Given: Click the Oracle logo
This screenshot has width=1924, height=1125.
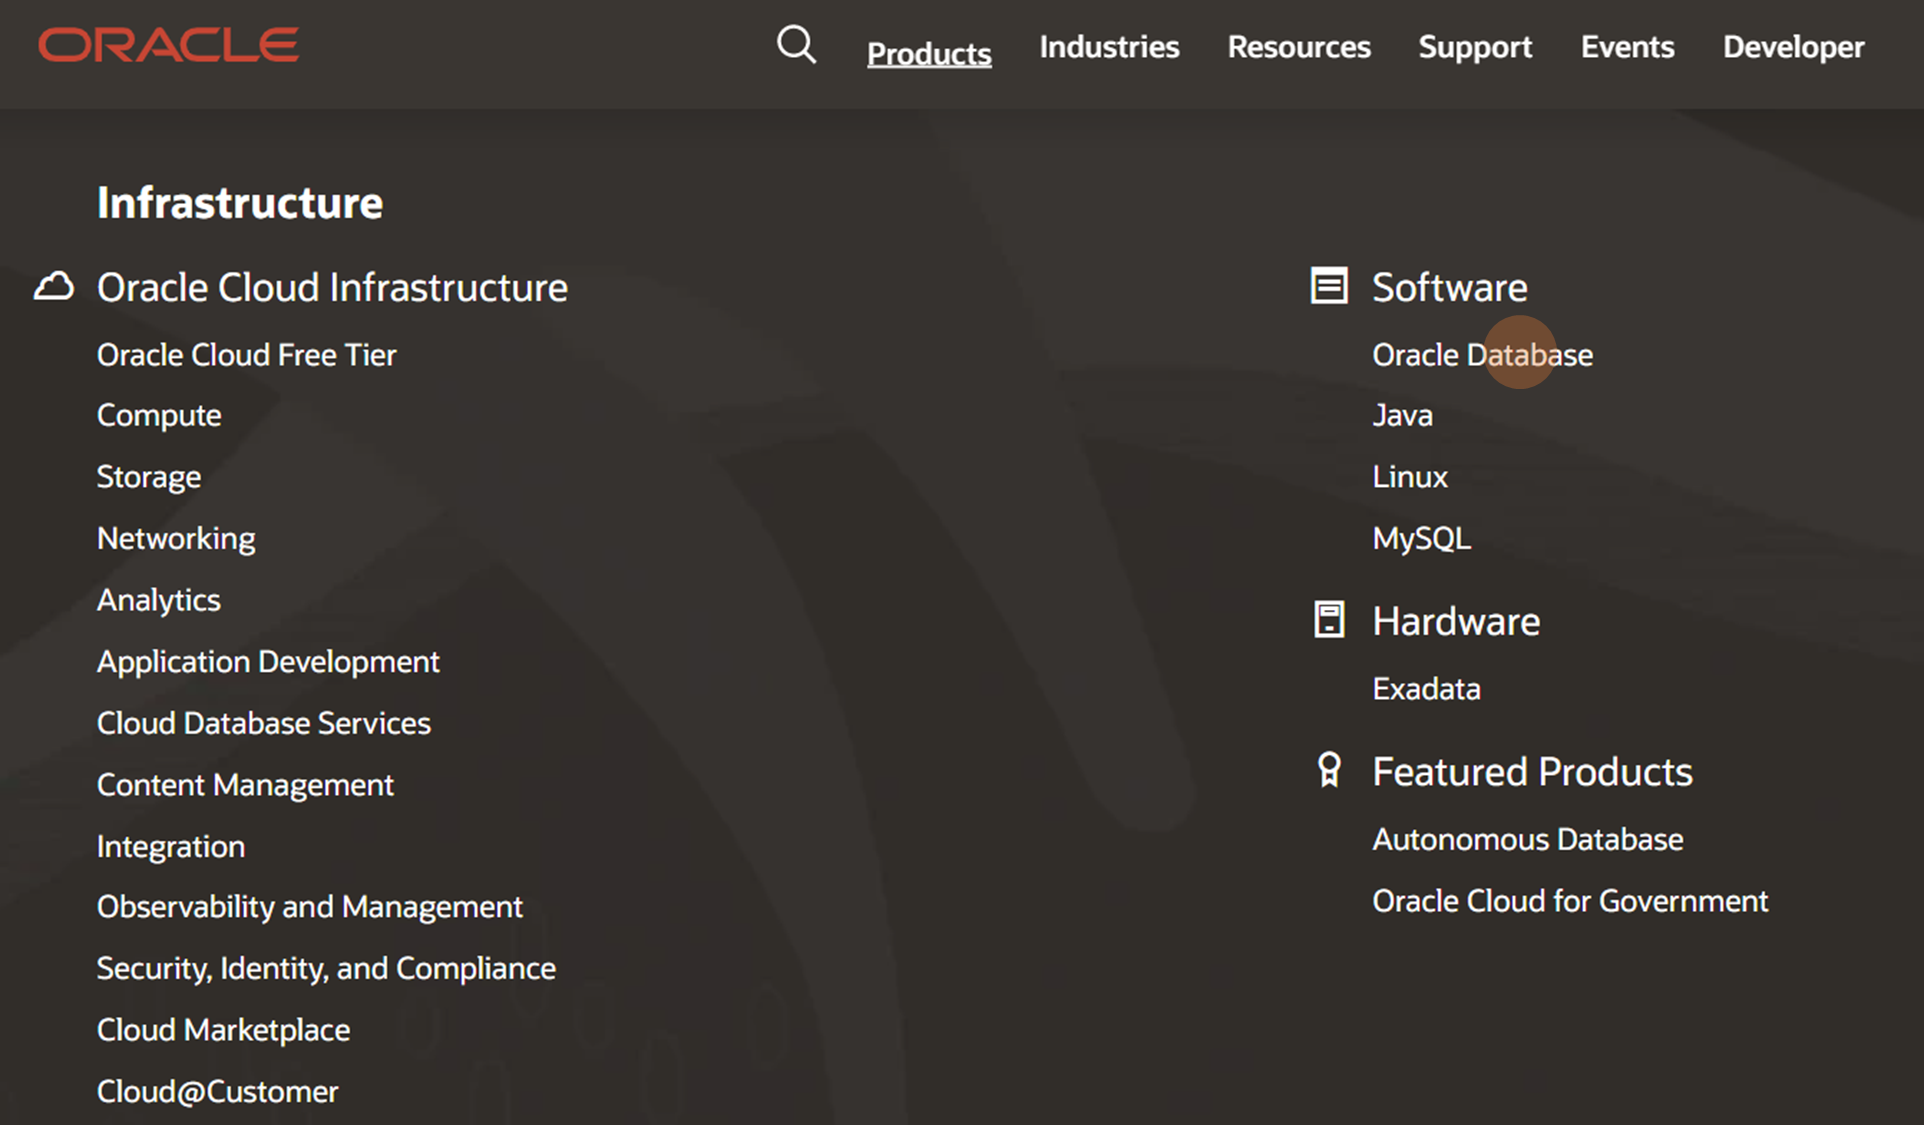Looking at the screenshot, I should click(x=168, y=45).
